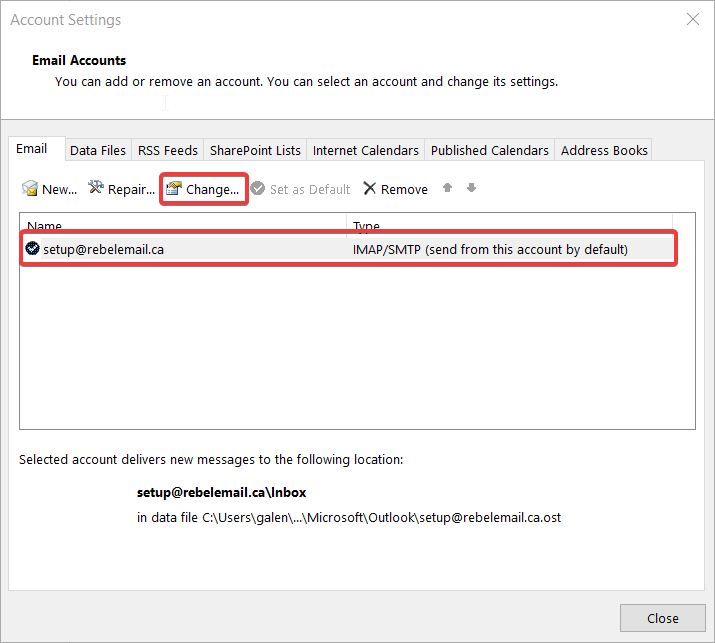Click the Remove X icon

(369, 188)
